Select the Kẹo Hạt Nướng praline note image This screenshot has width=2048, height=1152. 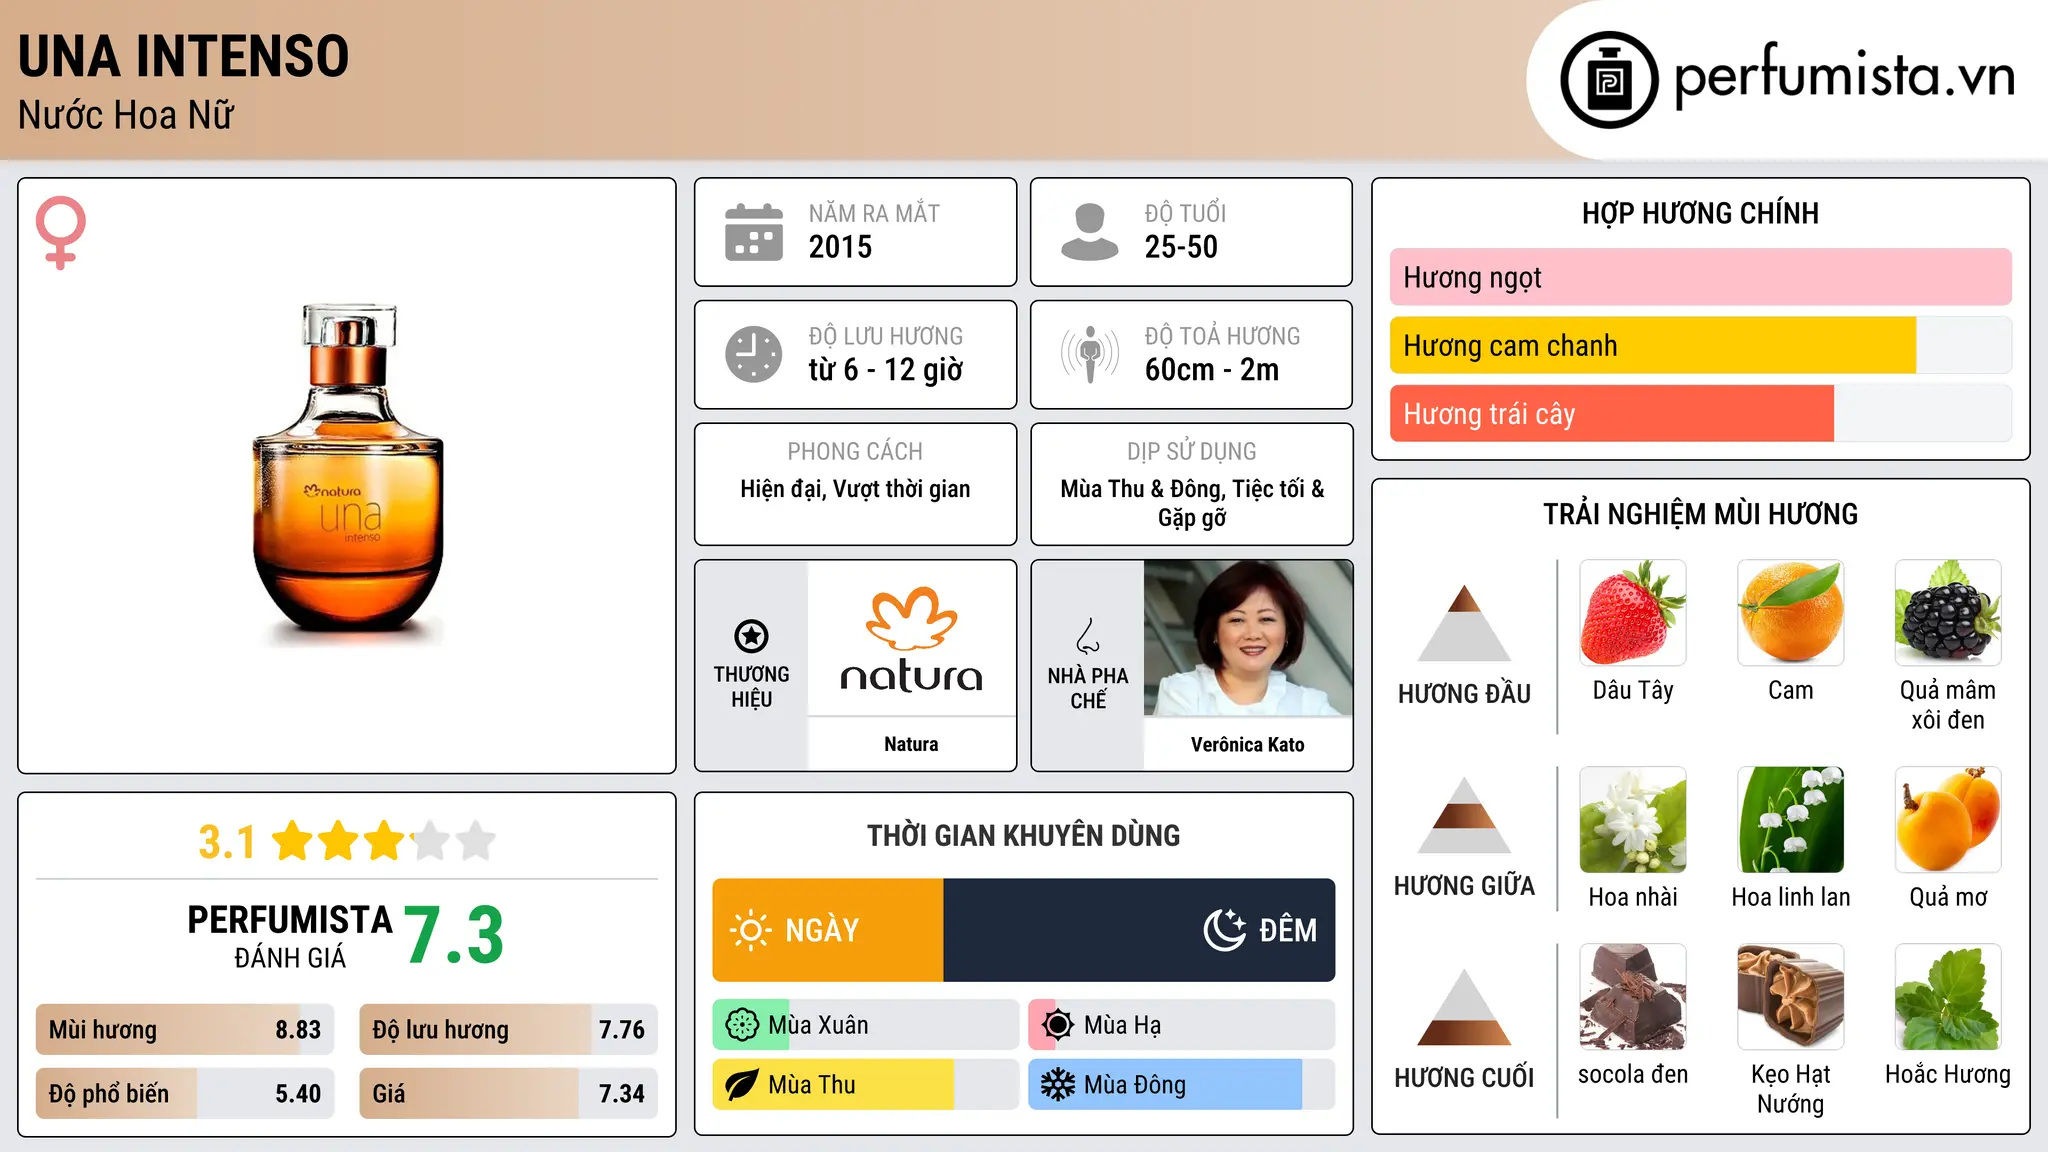[x=1790, y=997]
